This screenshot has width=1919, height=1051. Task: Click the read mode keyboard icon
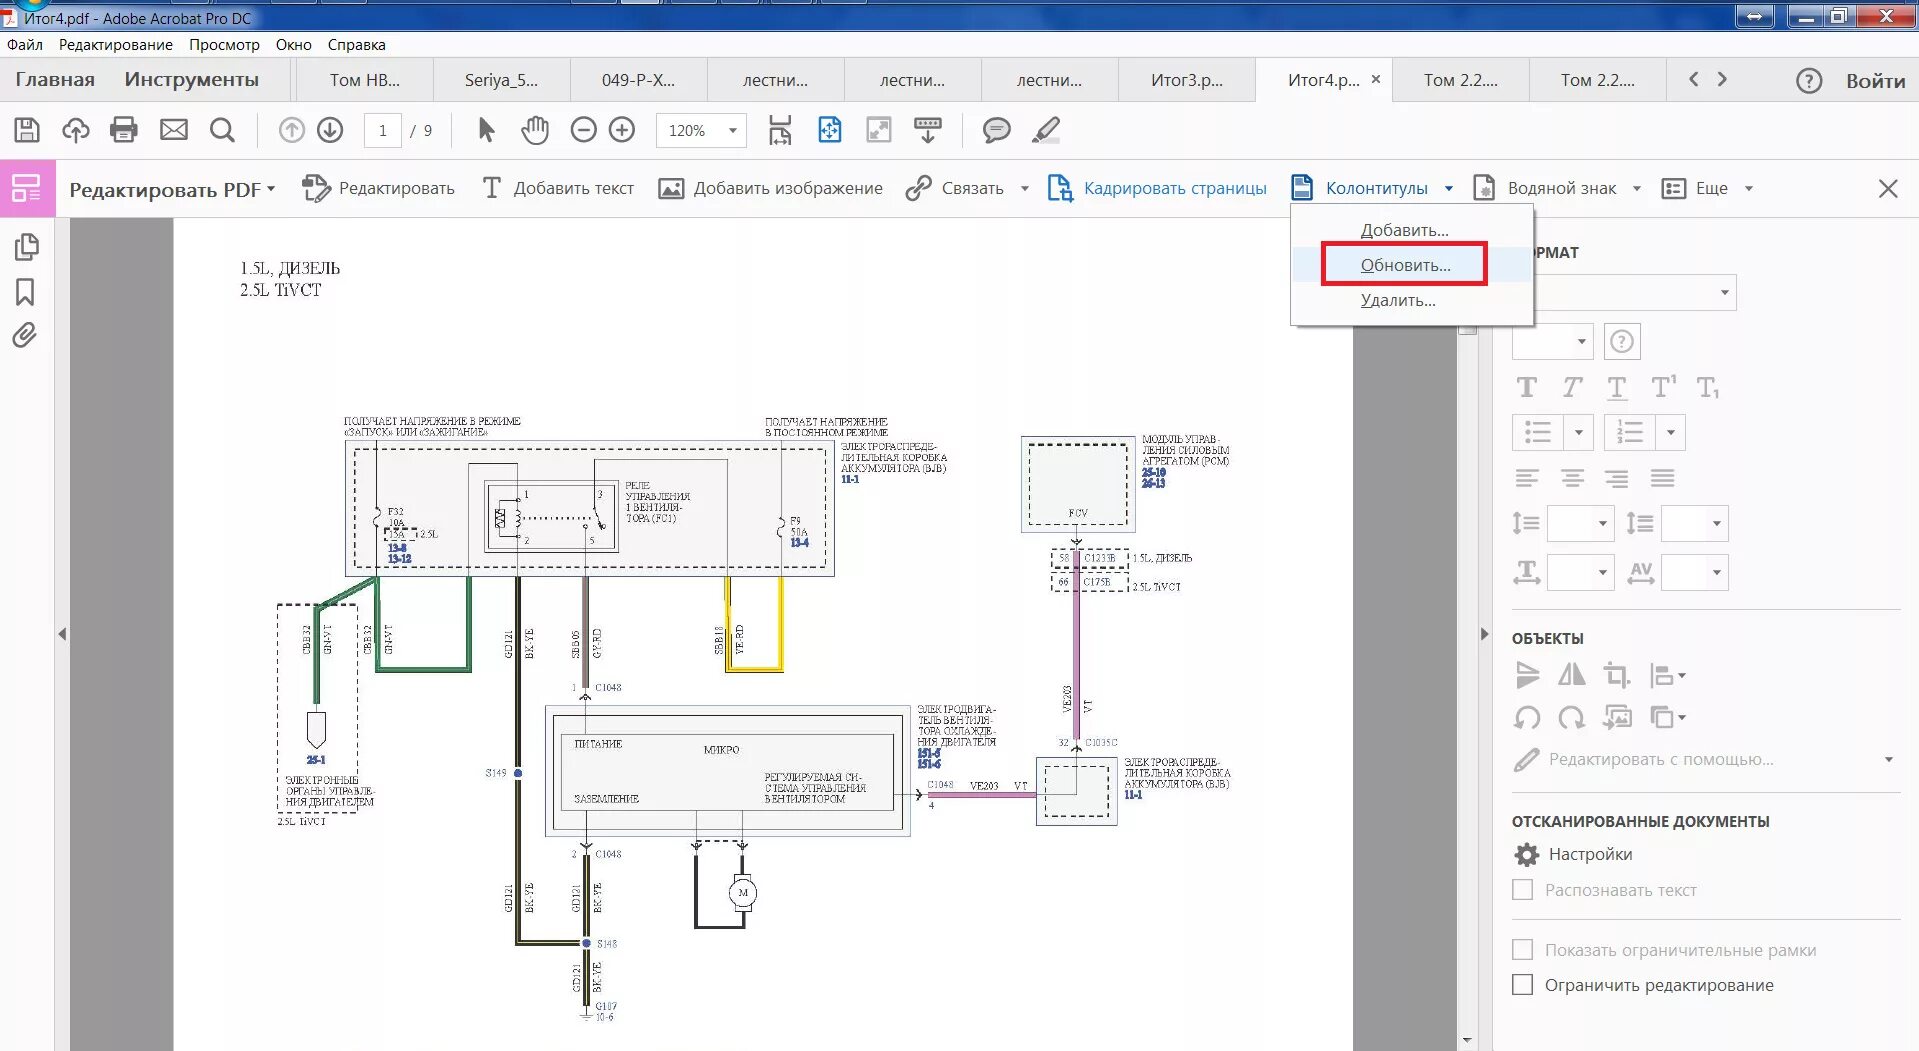(928, 130)
